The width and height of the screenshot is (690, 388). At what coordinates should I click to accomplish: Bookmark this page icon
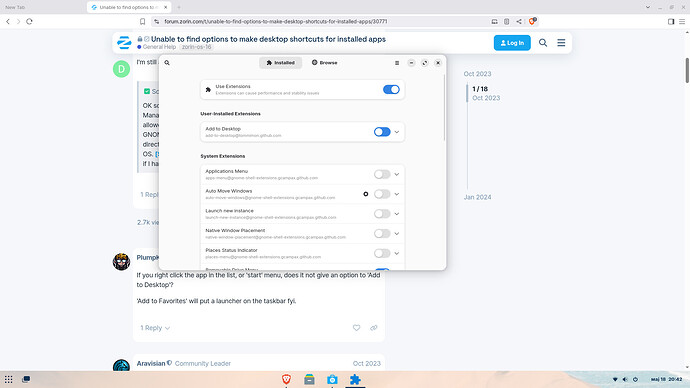(143, 21)
